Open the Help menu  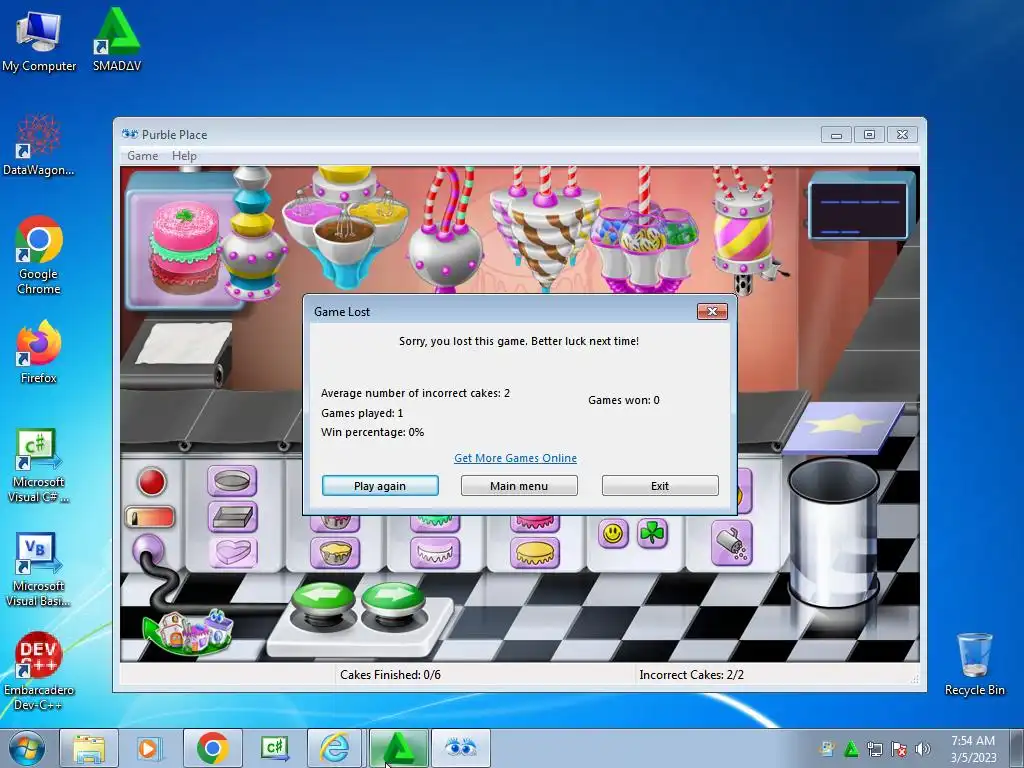click(184, 155)
